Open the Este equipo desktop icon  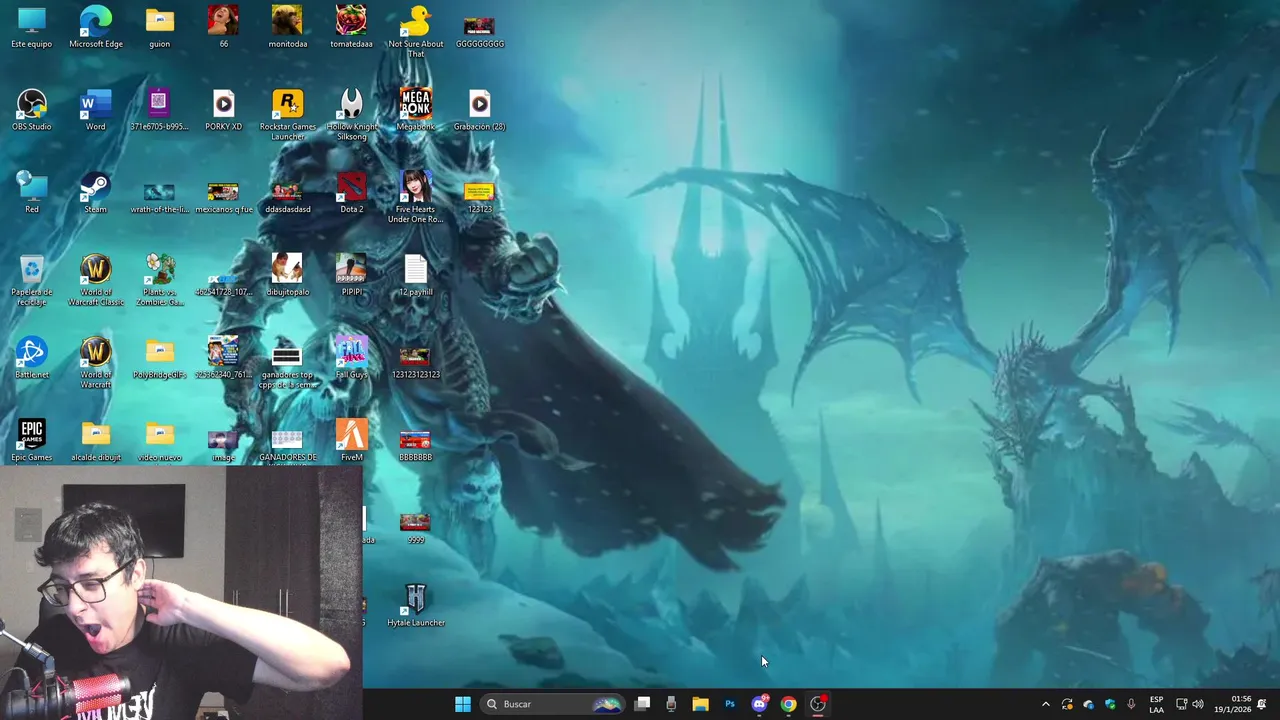pyautogui.click(x=32, y=27)
